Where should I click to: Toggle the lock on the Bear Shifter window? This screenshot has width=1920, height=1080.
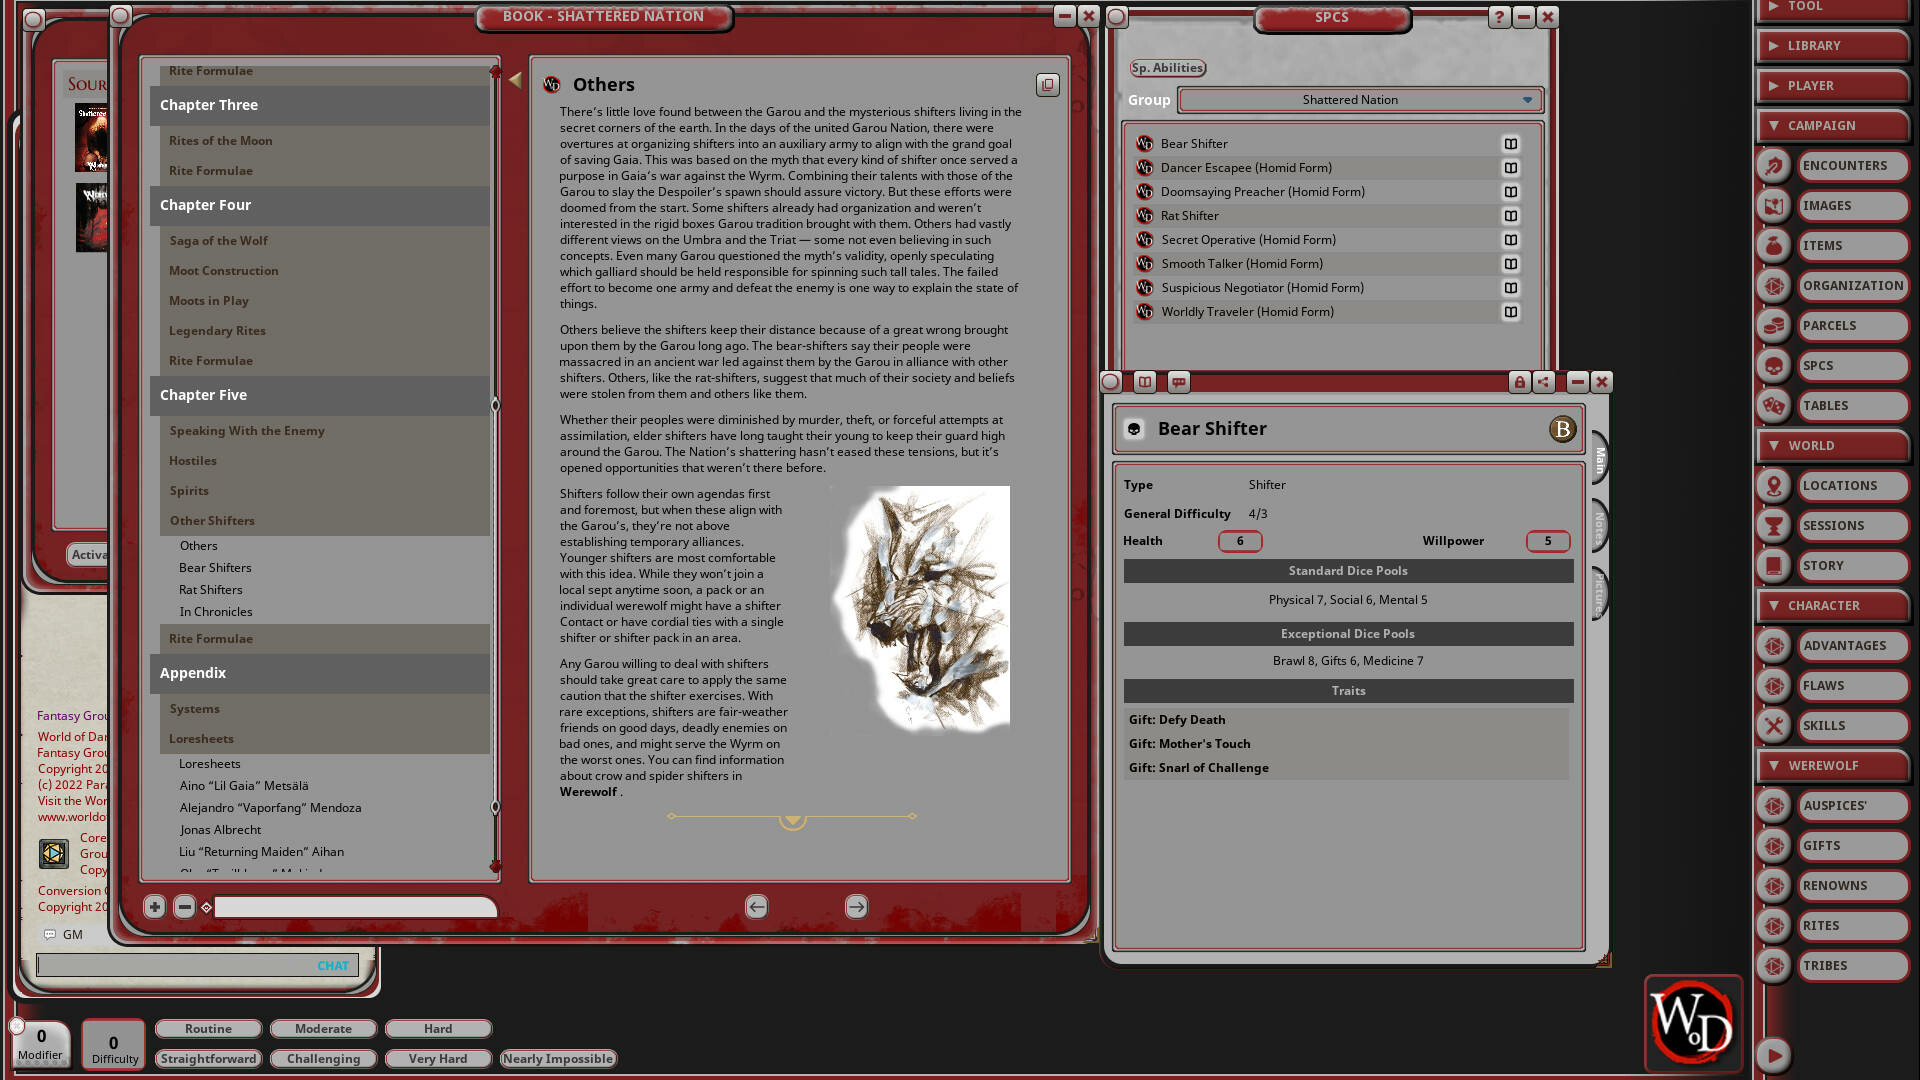pos(1520,382)
